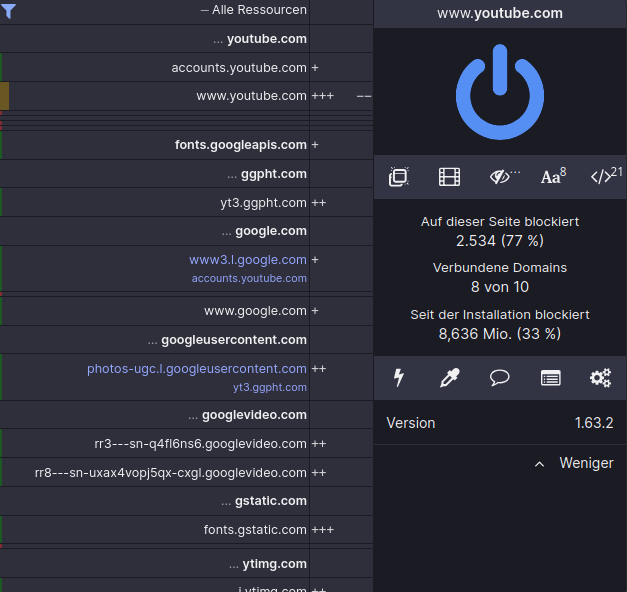
Task: Collapse panel with Weniger
Action: pos(574,463)
